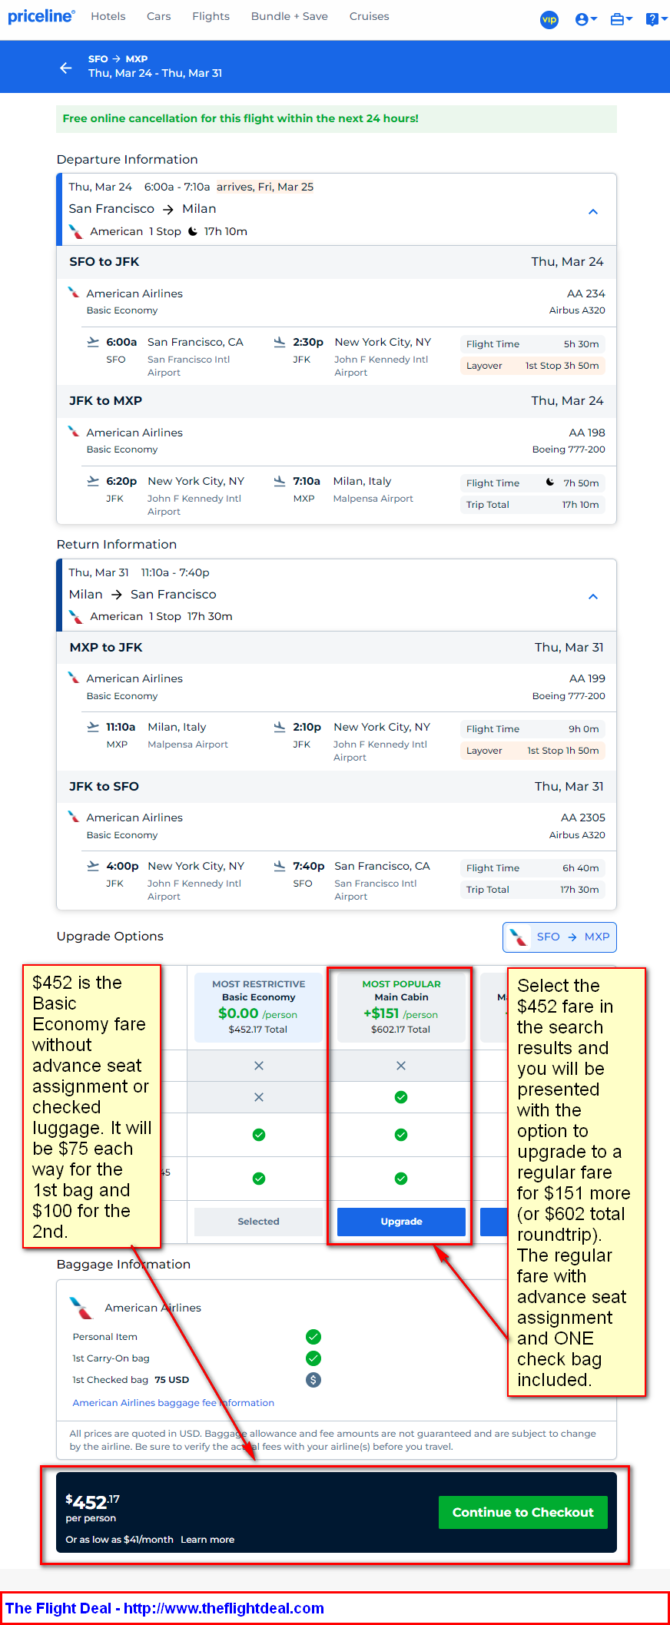Click takeoff plane icon beside 4:00p

(93, 866)
